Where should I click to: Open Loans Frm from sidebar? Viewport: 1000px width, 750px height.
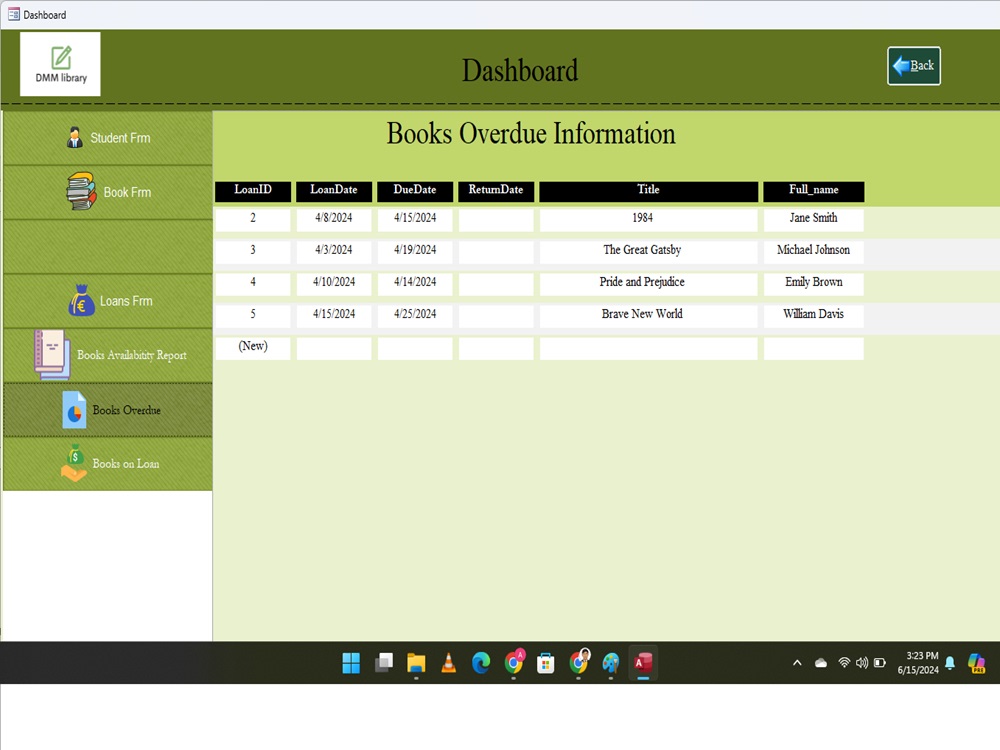pos(108,301)
